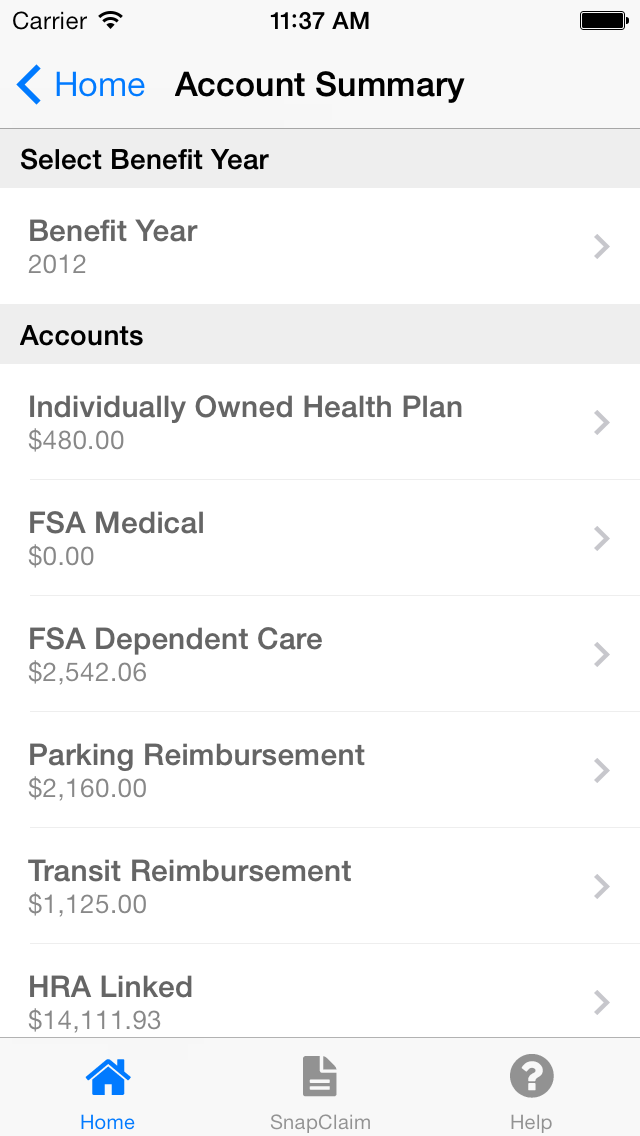This screenshot has width=640, height=1136.
Task: Select the Parking Reimbursement account name
Action: [197, 755]
